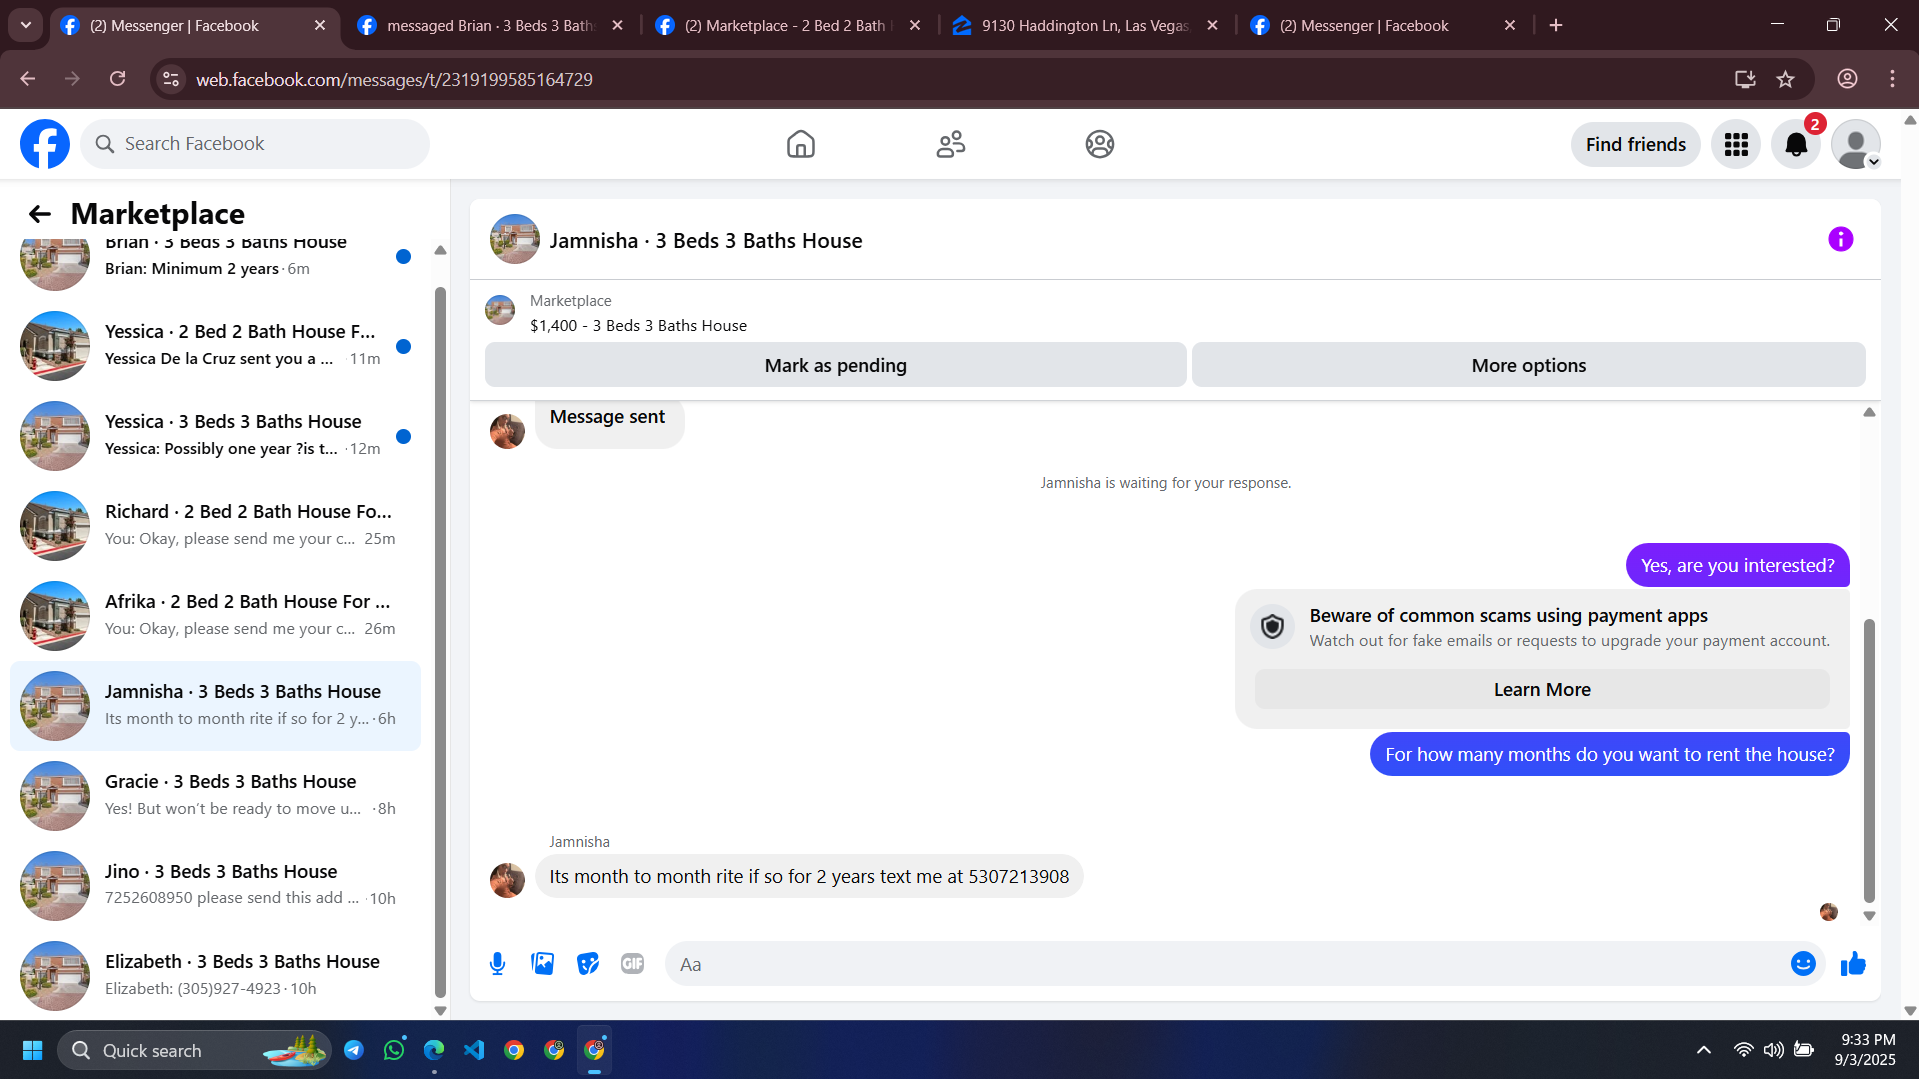Click the Quick search taskbar box
This screenshot has width=1919, height=1079.
tap(195, 1050)
